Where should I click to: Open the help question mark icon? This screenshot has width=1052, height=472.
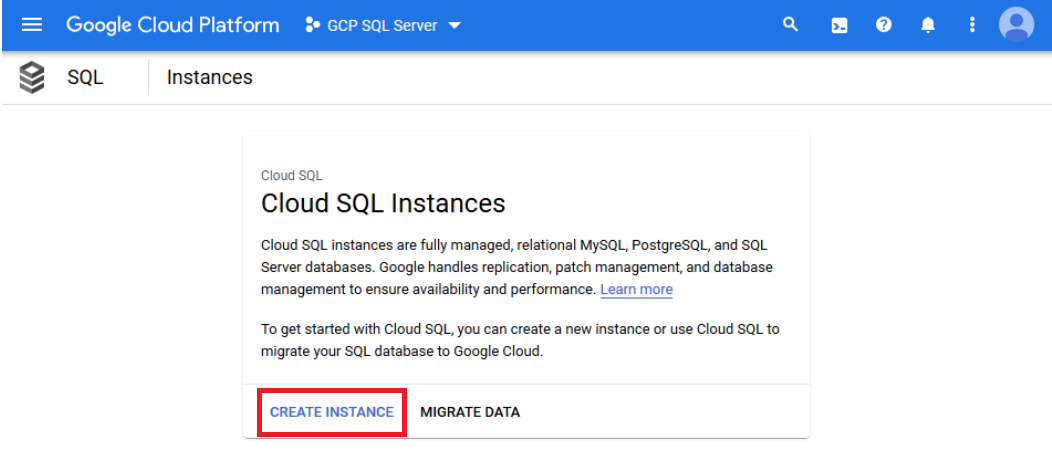coord(884,25)
